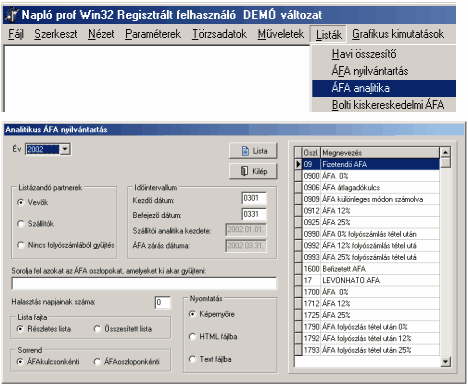The height and width of the screenshot is (386, 468).
Task: Click the ÁFA zárás dátuma field
Action: 246,246
